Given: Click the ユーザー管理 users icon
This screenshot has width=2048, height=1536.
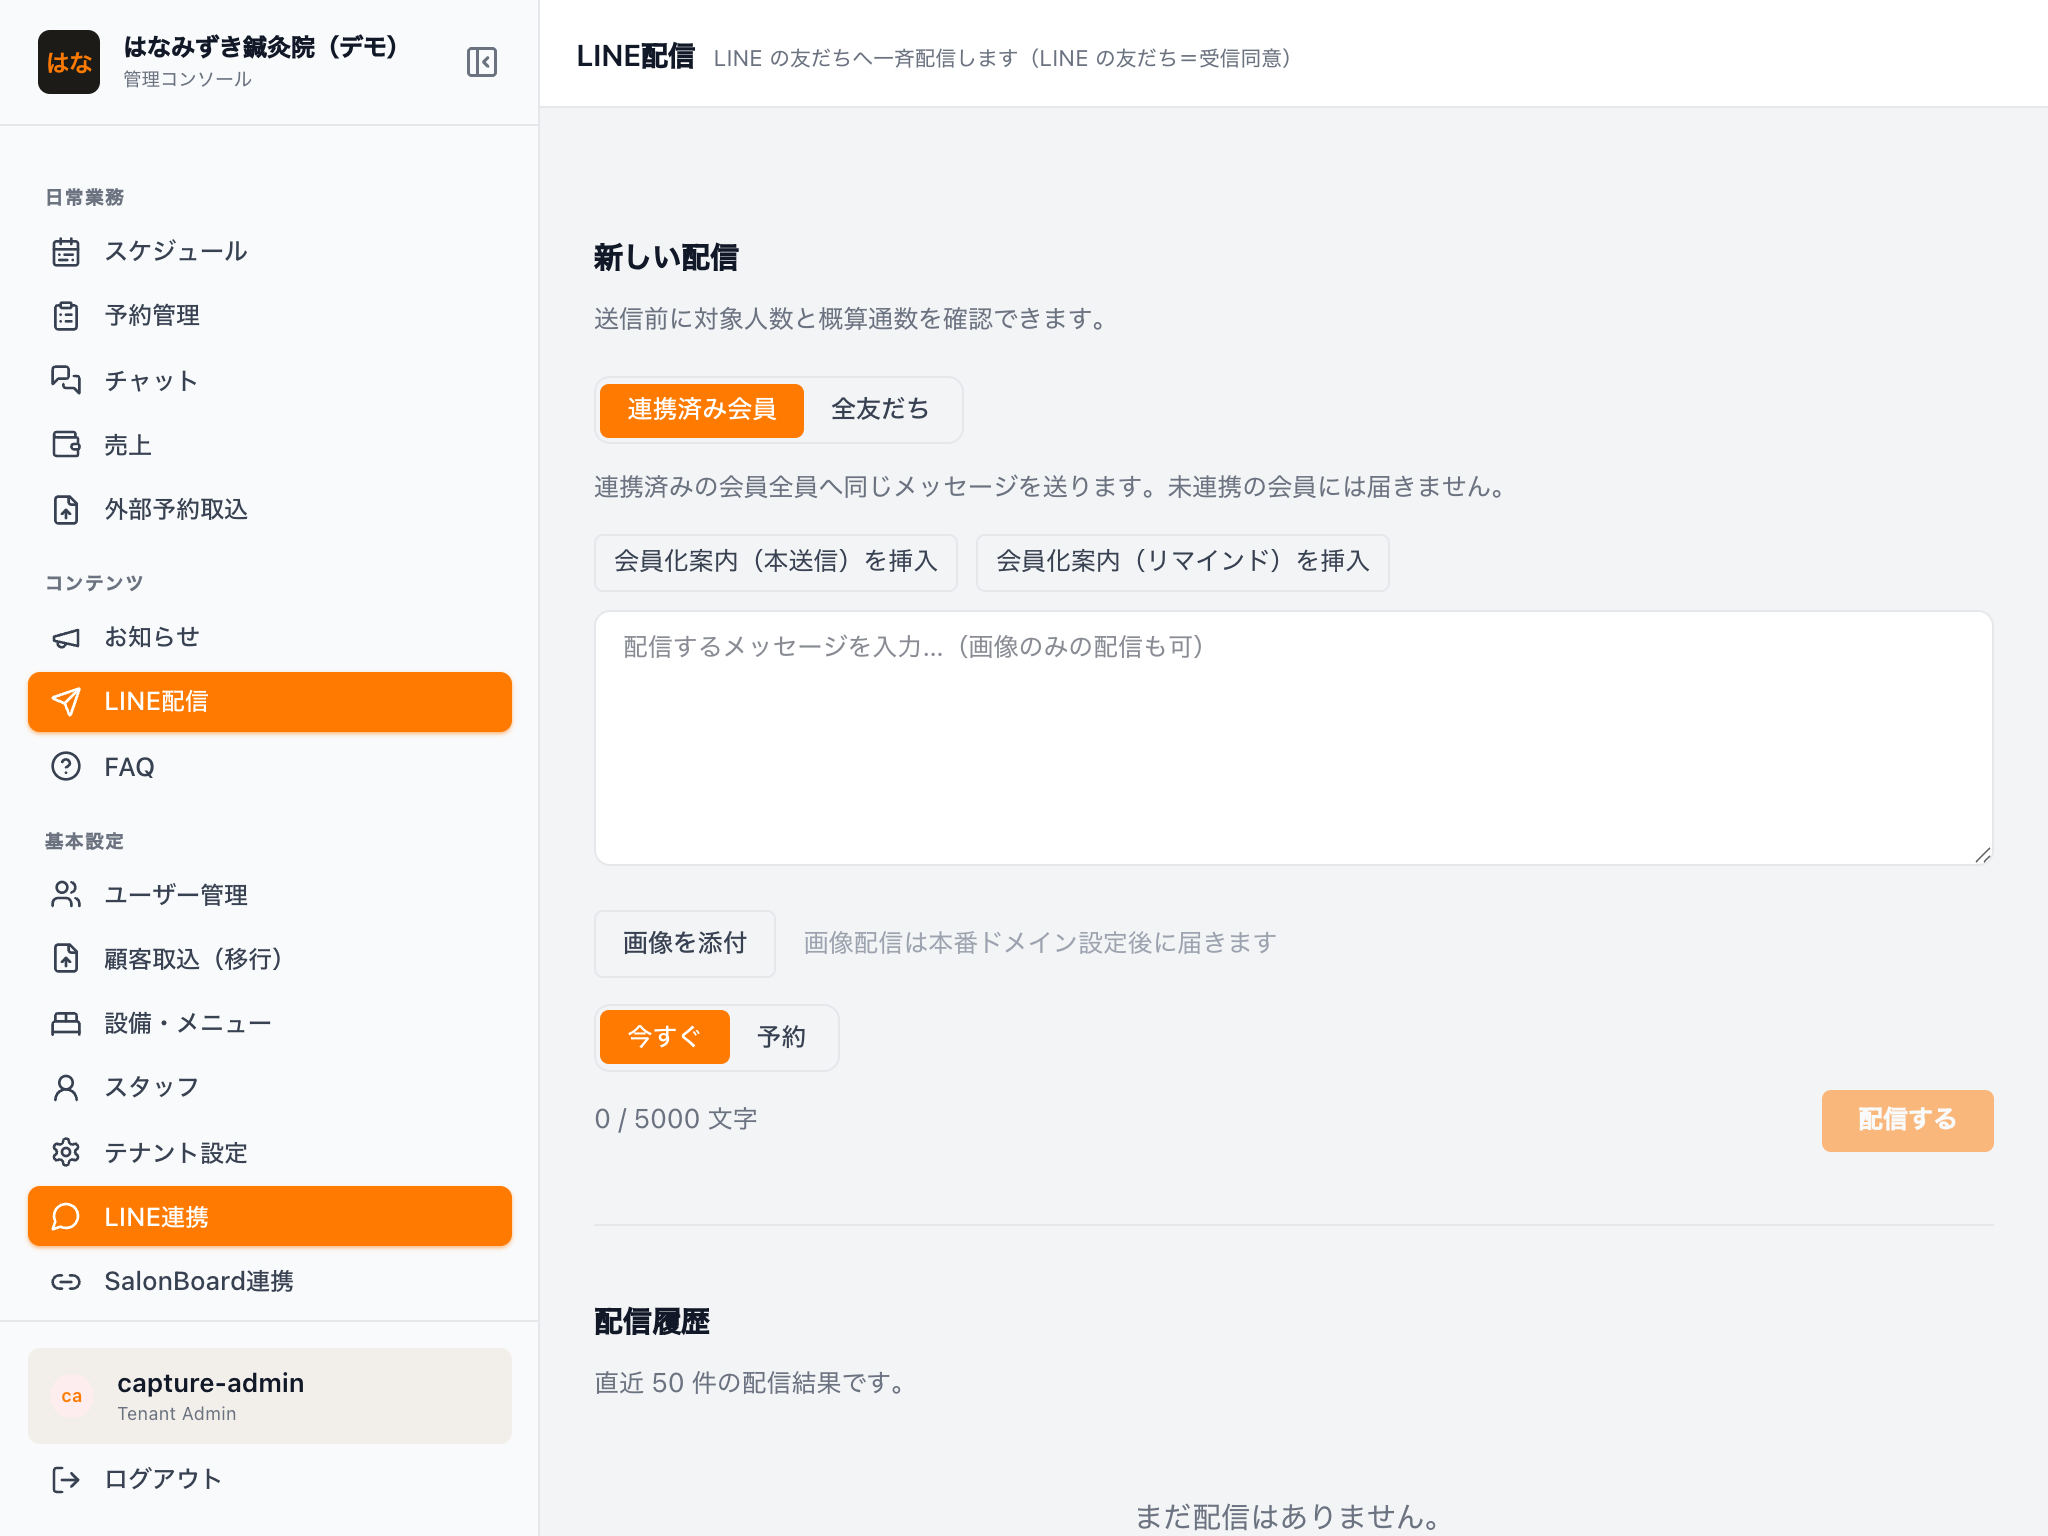Looking at the screenshot, I should pyautogui.click(x=66, y=894).
